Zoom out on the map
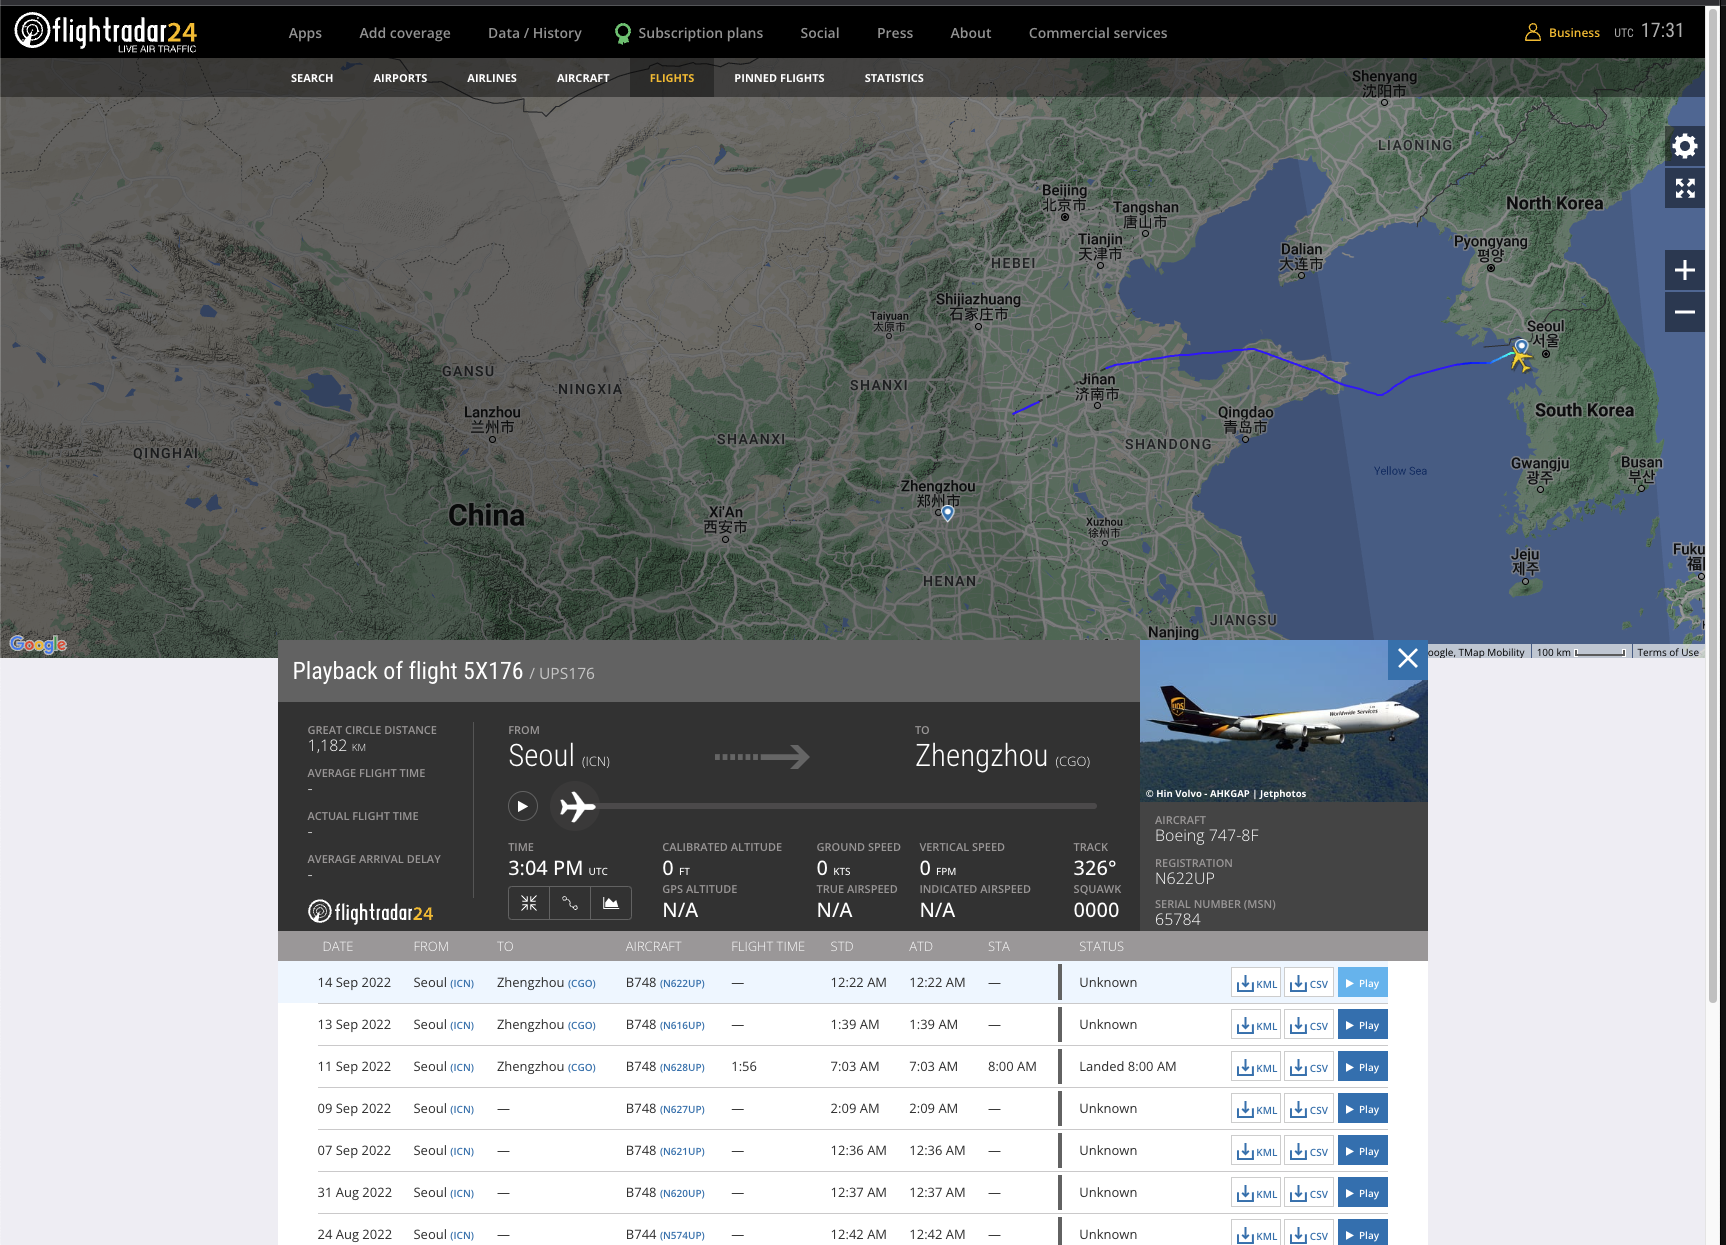The height and width of the screenshot is (1245, 1726). [1685, 312]
